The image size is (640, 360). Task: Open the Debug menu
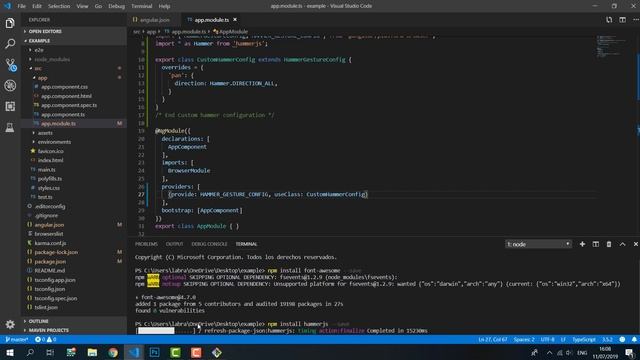(x=116, y=6)
